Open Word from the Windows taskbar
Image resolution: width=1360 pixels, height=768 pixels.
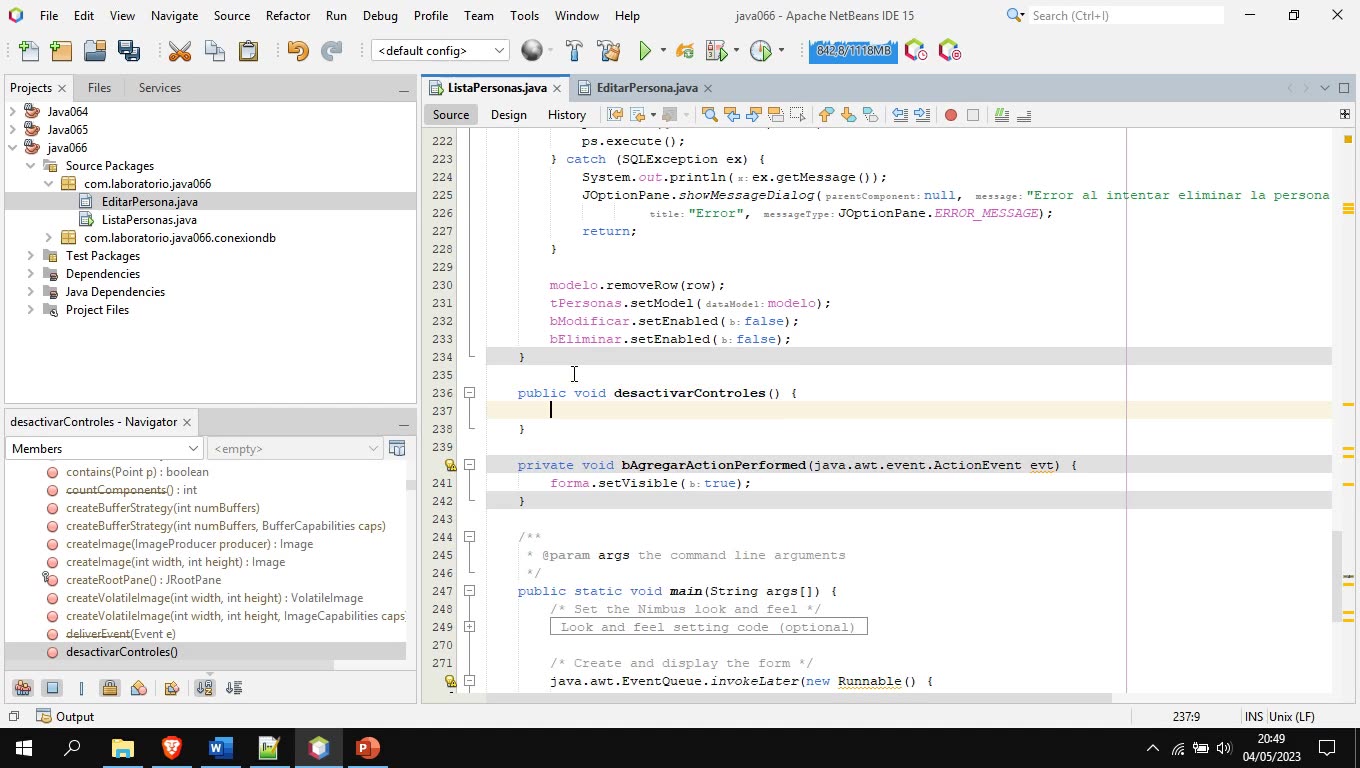point(220,748)
